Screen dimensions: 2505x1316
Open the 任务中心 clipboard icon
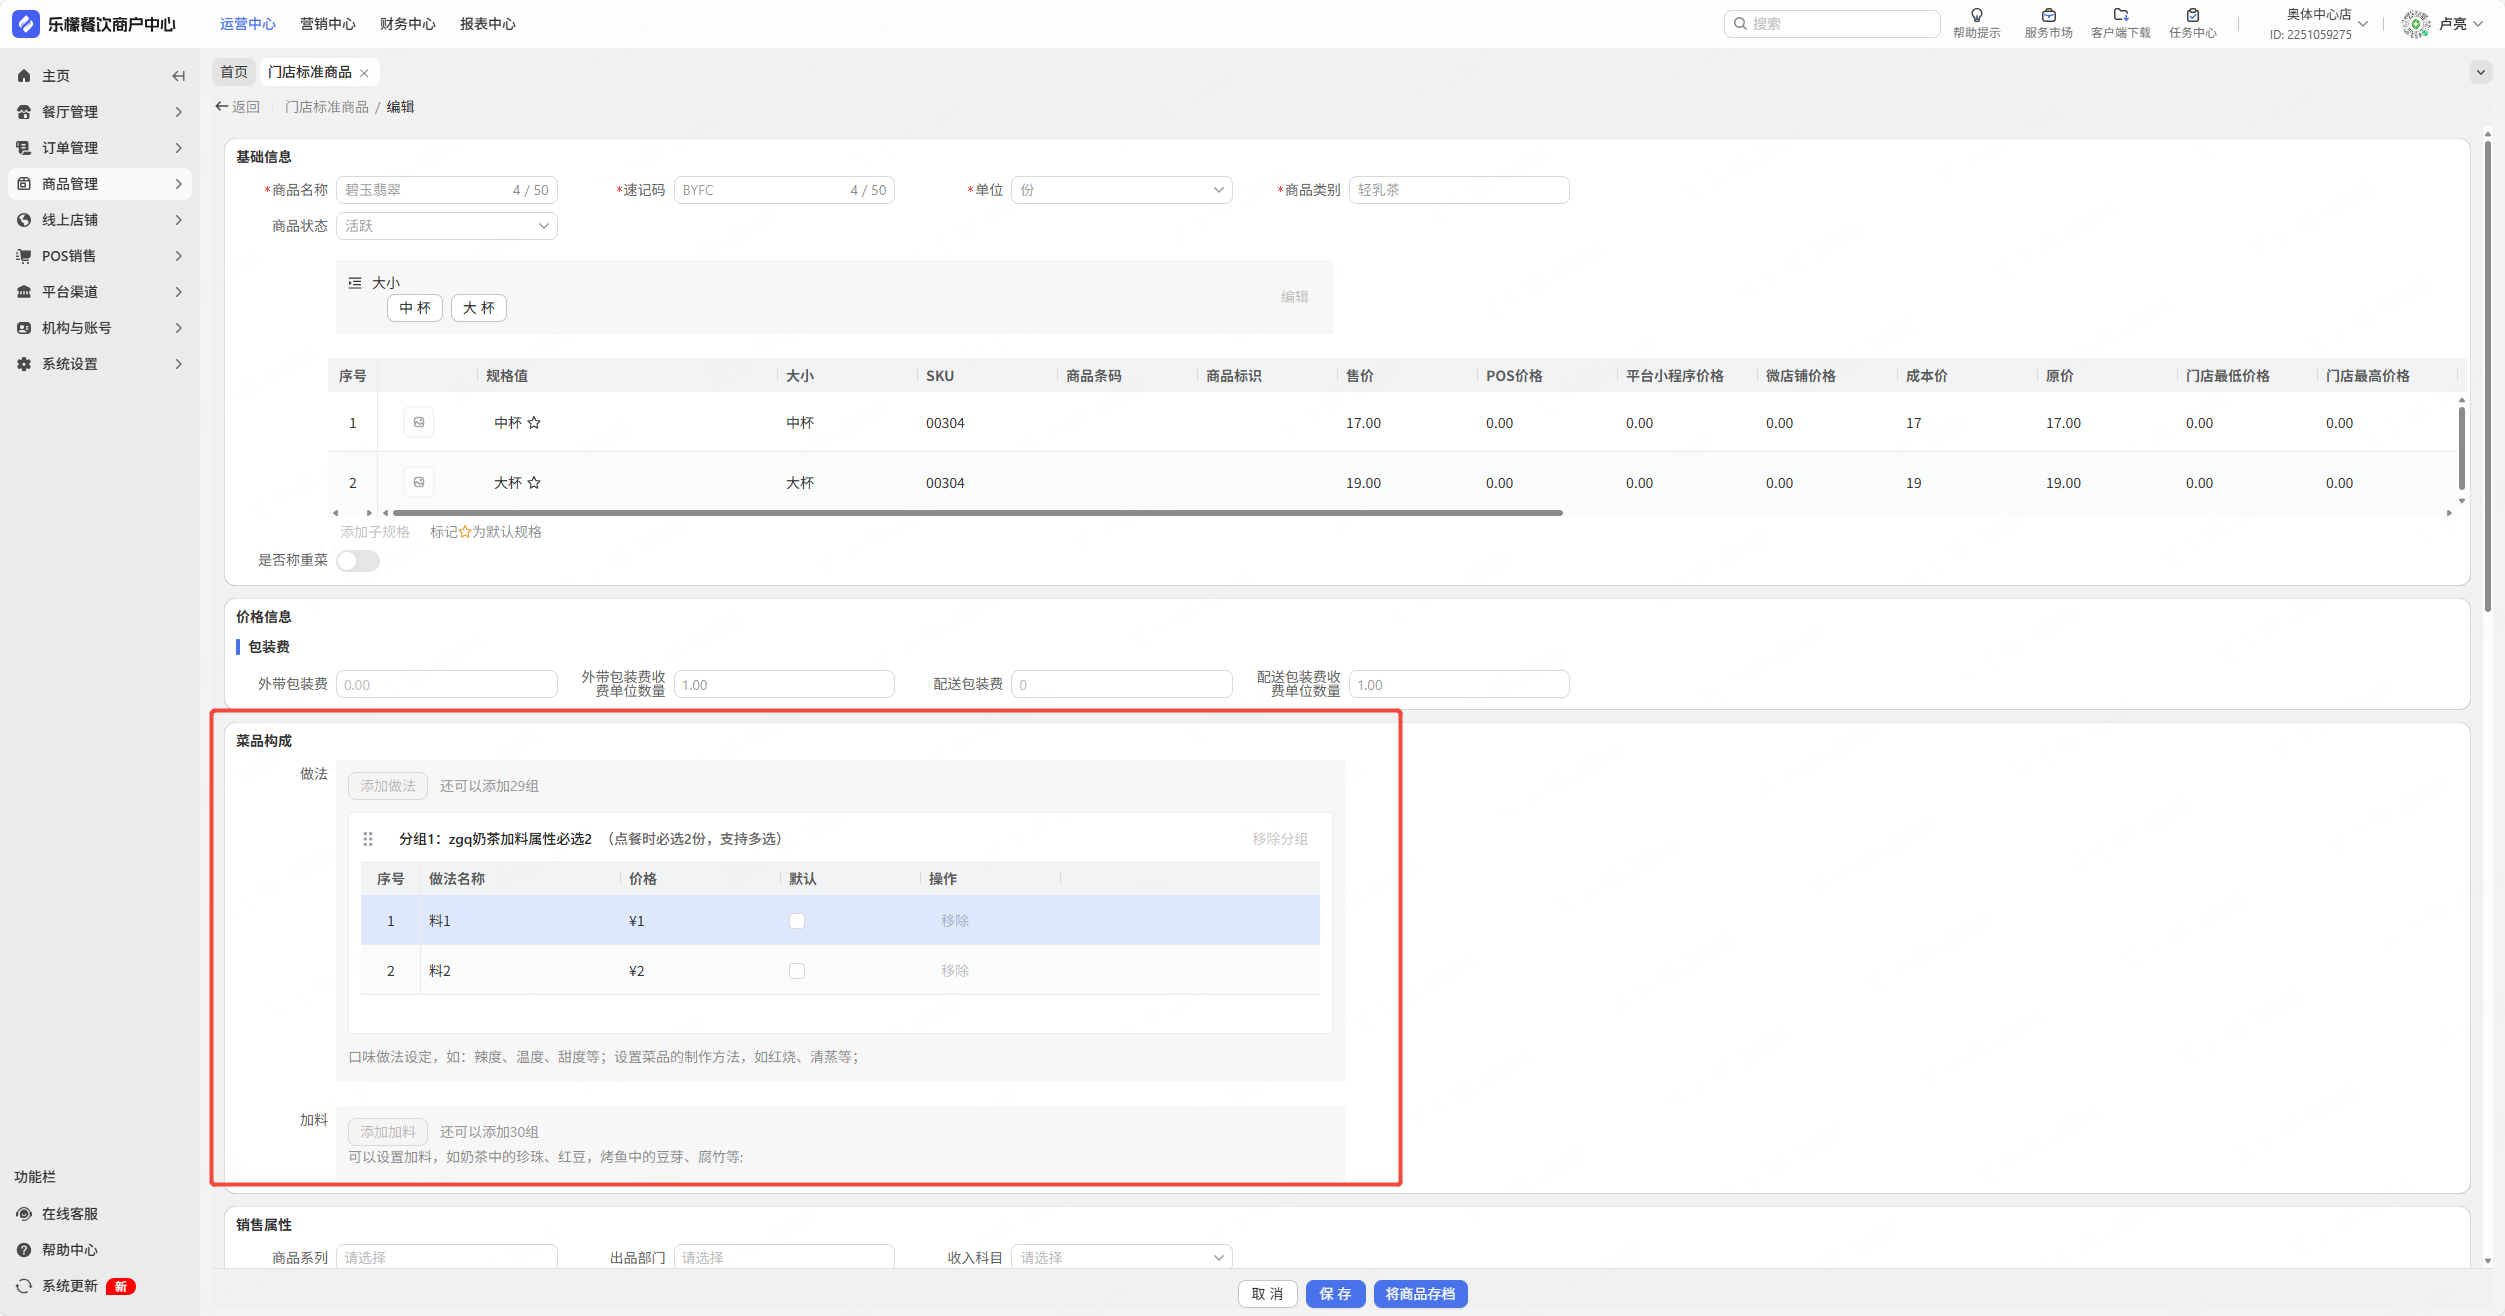coord(2192,16)
